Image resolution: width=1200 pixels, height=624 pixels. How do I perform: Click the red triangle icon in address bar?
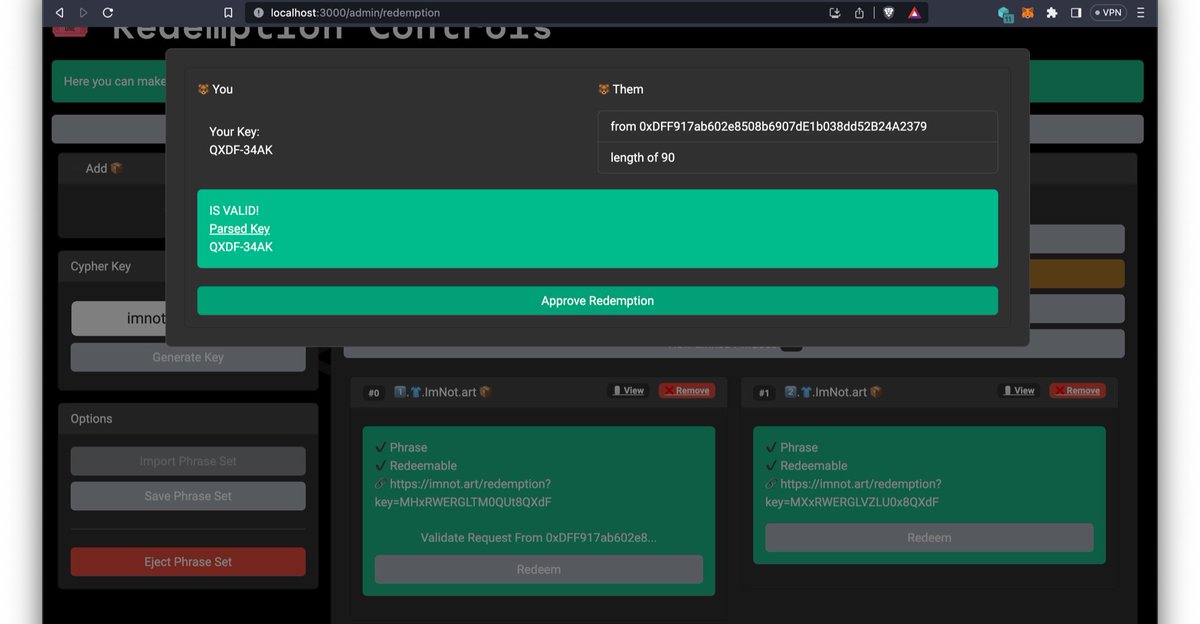tap(915, 13)
